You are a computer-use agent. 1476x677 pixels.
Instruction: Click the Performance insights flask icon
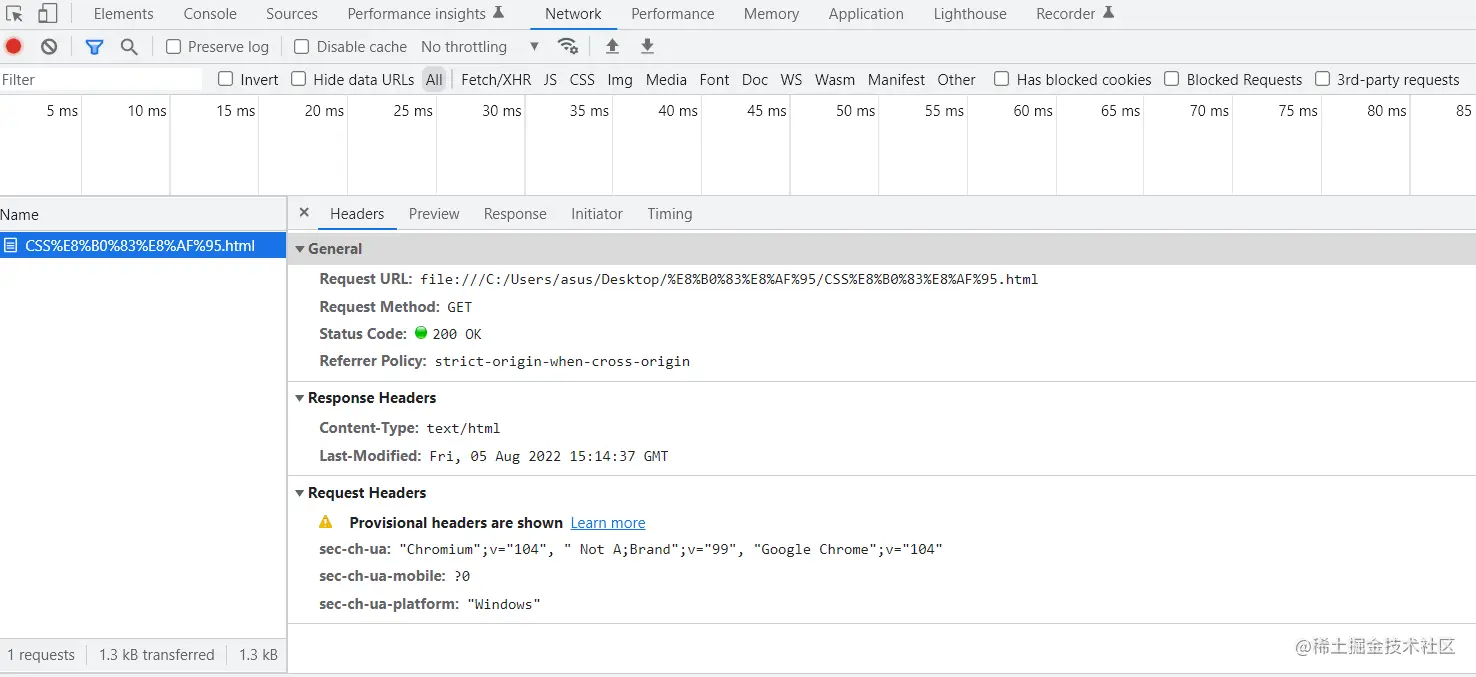click(499, 13)
